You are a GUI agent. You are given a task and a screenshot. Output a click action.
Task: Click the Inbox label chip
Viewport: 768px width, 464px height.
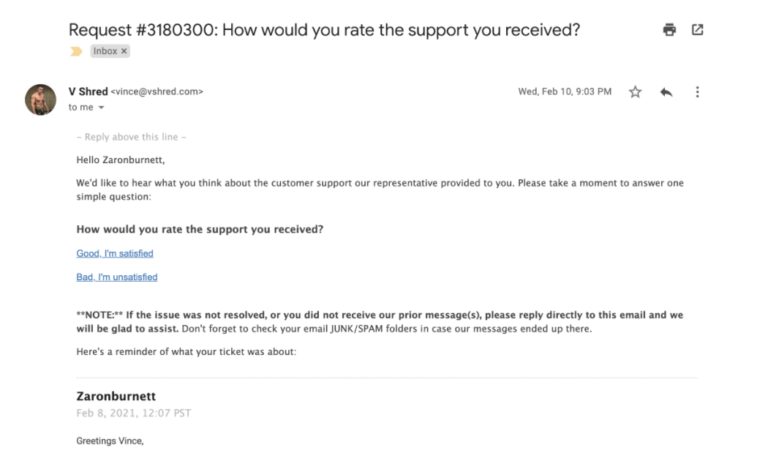point(105,51)
